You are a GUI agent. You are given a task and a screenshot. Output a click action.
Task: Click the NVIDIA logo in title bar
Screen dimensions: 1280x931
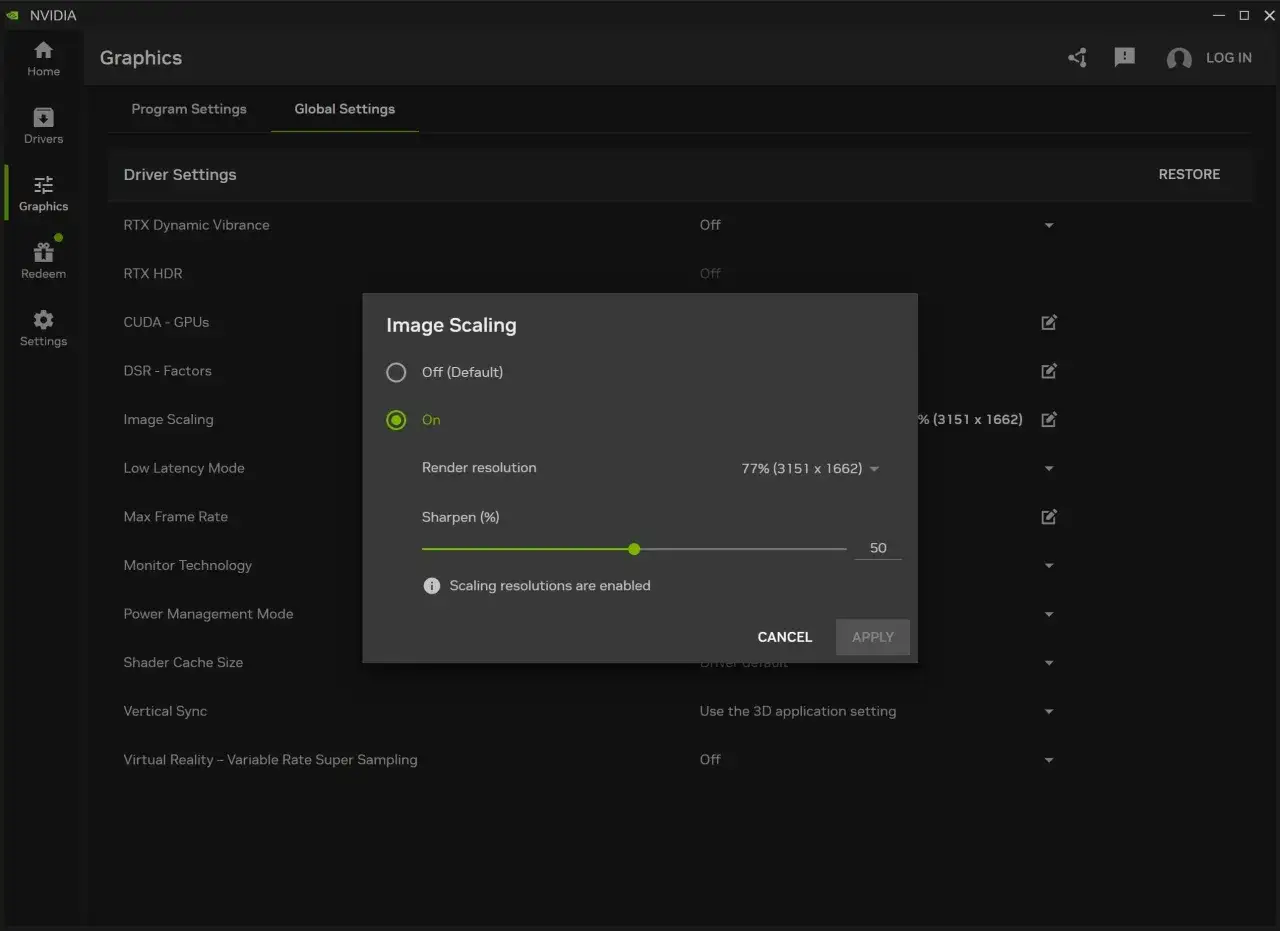coord(12,15)
